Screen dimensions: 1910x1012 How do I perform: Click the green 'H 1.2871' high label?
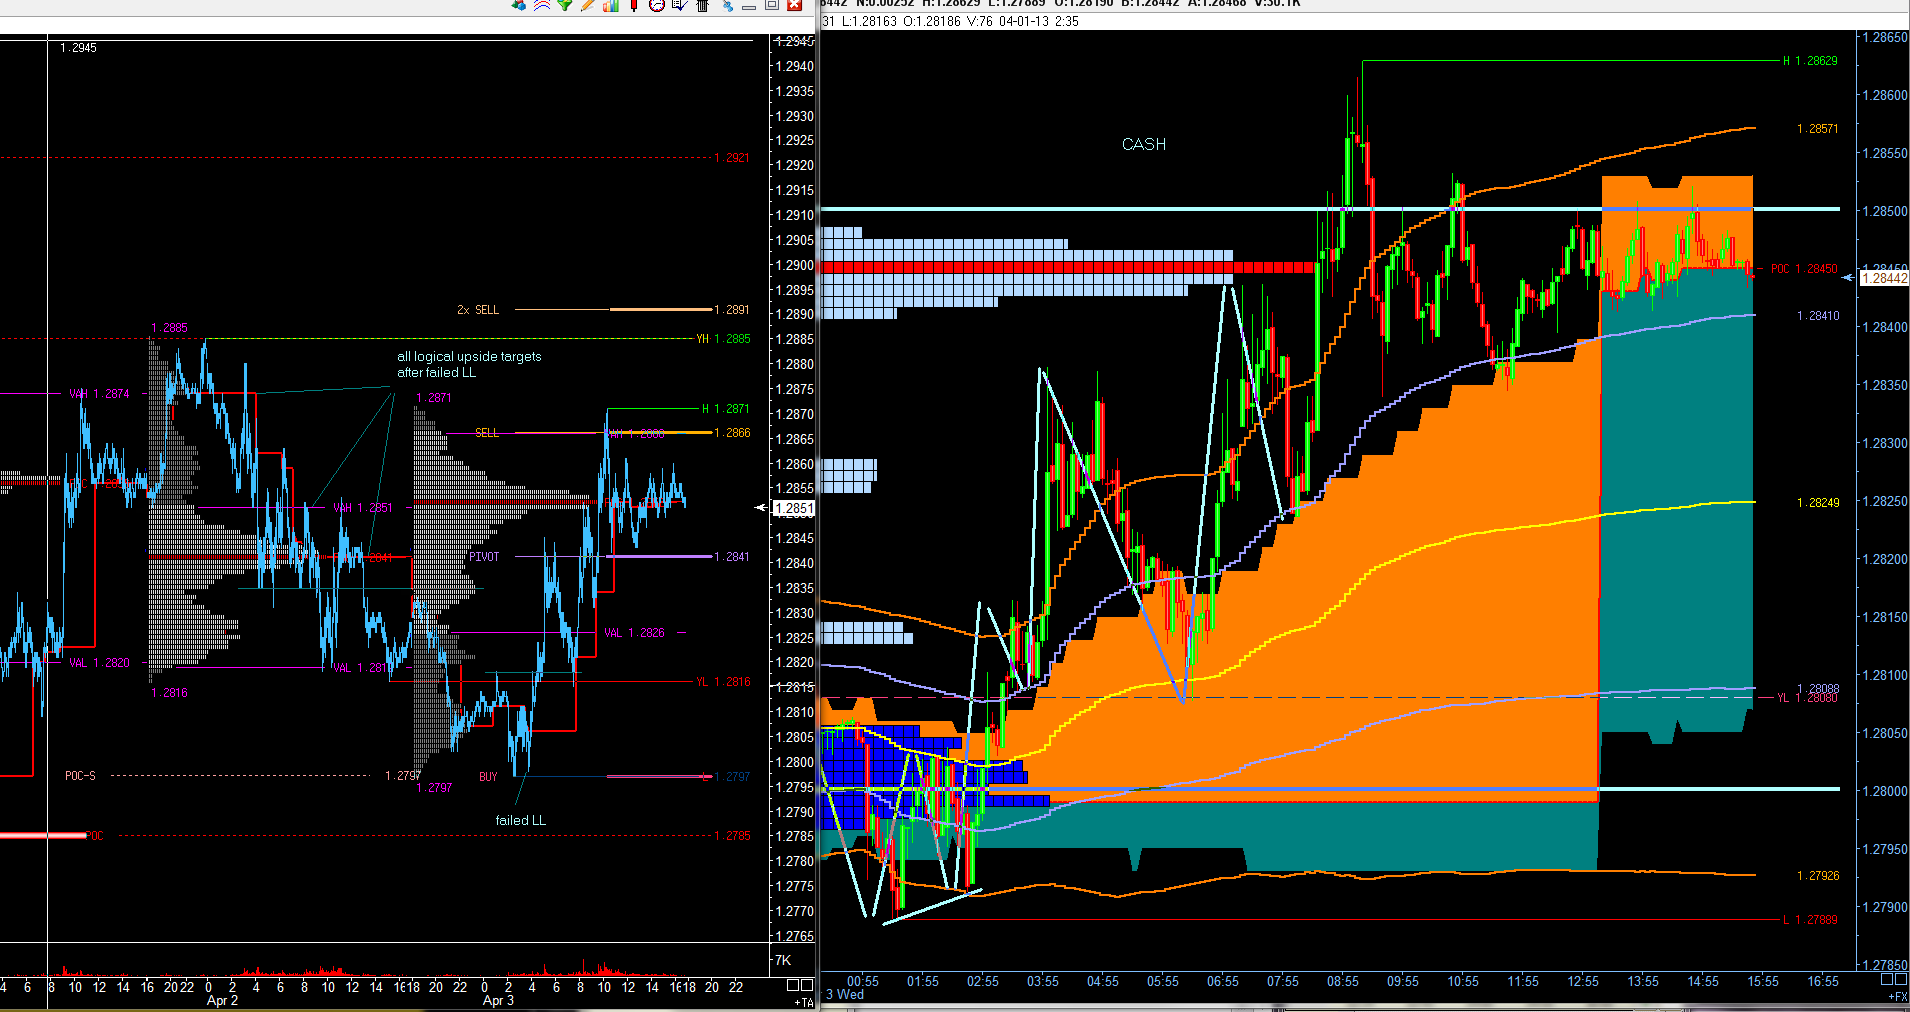pos(725,409)
